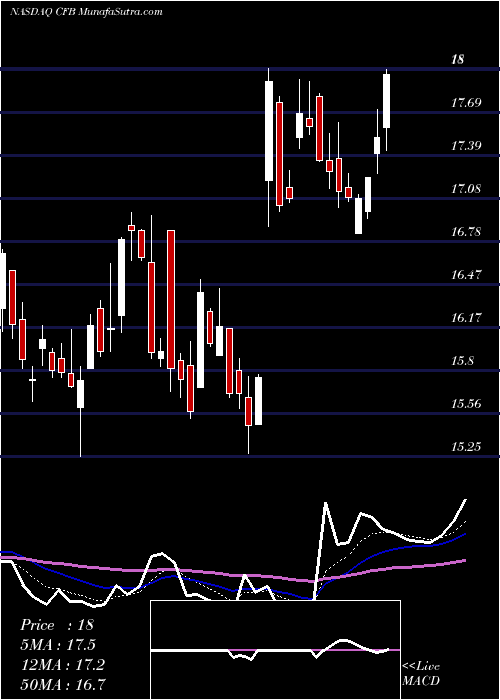Click the '12MA : 17.2' readout

point(62,665)
